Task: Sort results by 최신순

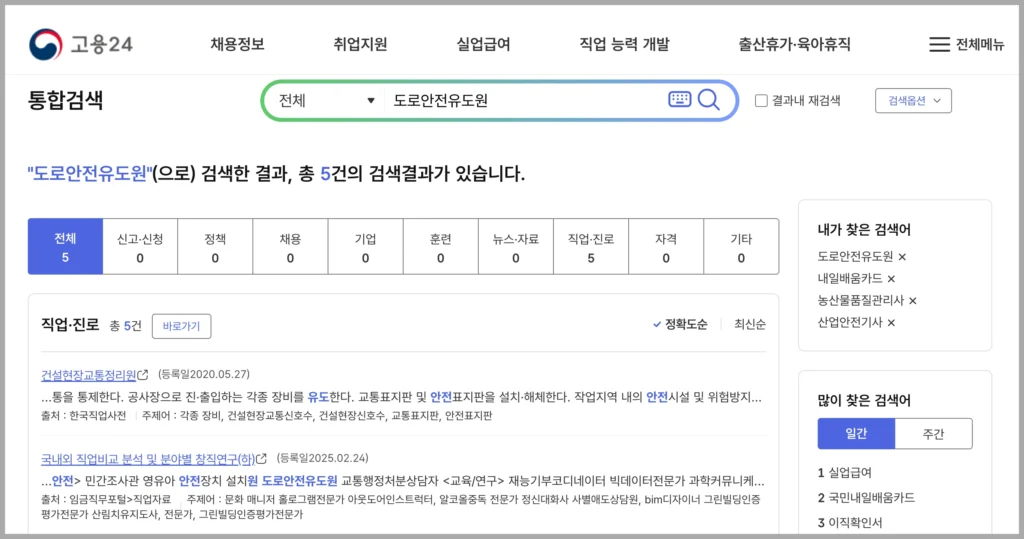Action: [x=750, y=324]
